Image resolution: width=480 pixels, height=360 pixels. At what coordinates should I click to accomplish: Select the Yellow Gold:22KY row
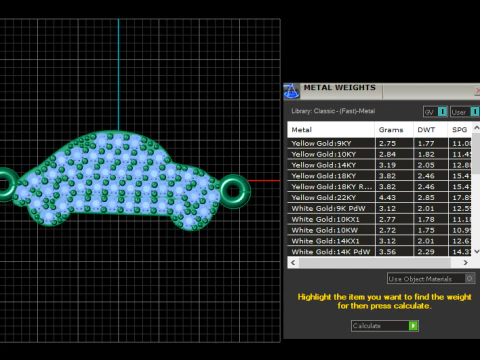pyautogui.click(x=379, y=198)
